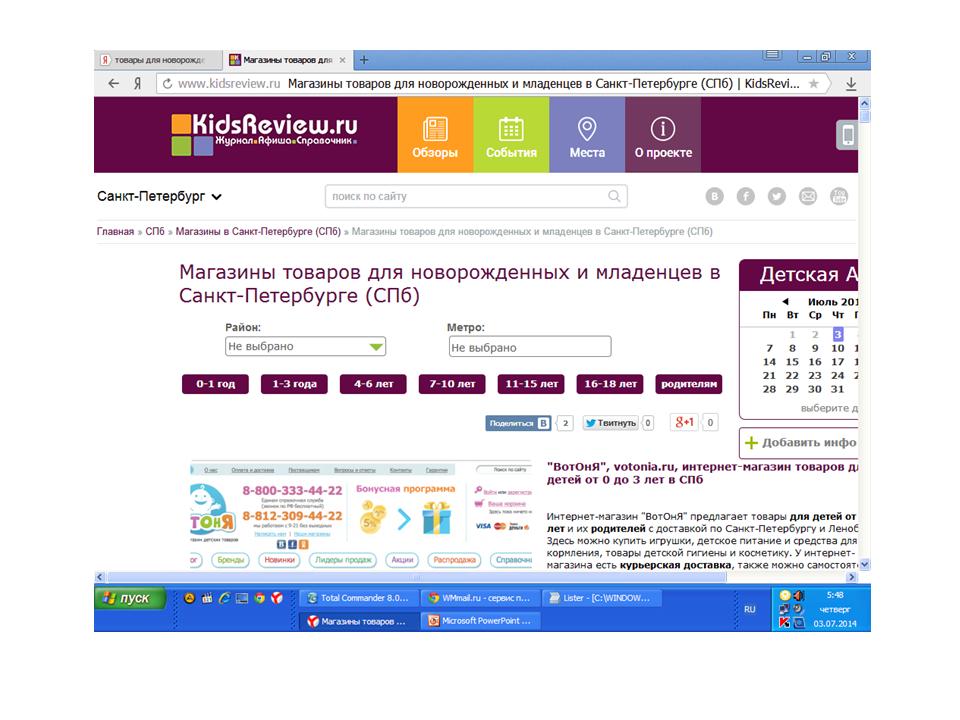960x720 pixels.
Task: Select the родителям filter
Action: pos(689,384)
